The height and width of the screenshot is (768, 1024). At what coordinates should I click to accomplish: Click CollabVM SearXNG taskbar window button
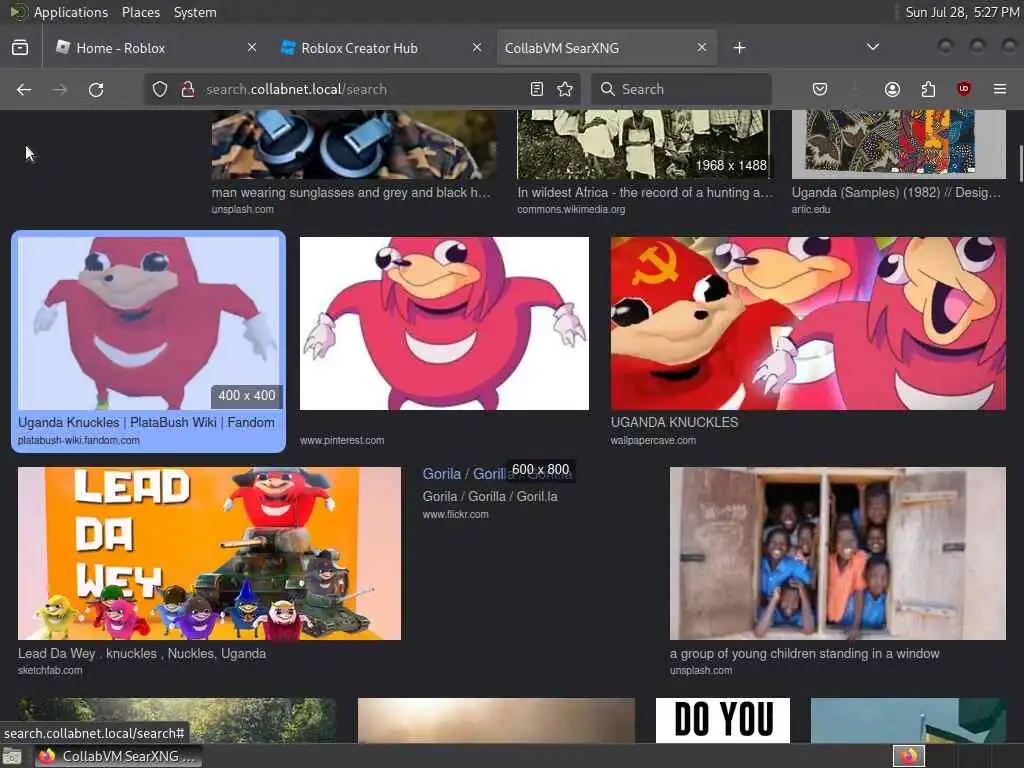pyautogui.click(x=118, y=756)
